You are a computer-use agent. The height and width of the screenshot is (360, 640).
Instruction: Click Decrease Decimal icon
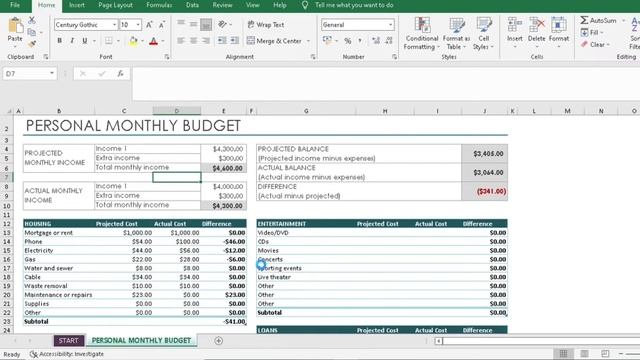pyautogui.click(x=389, y=41)
